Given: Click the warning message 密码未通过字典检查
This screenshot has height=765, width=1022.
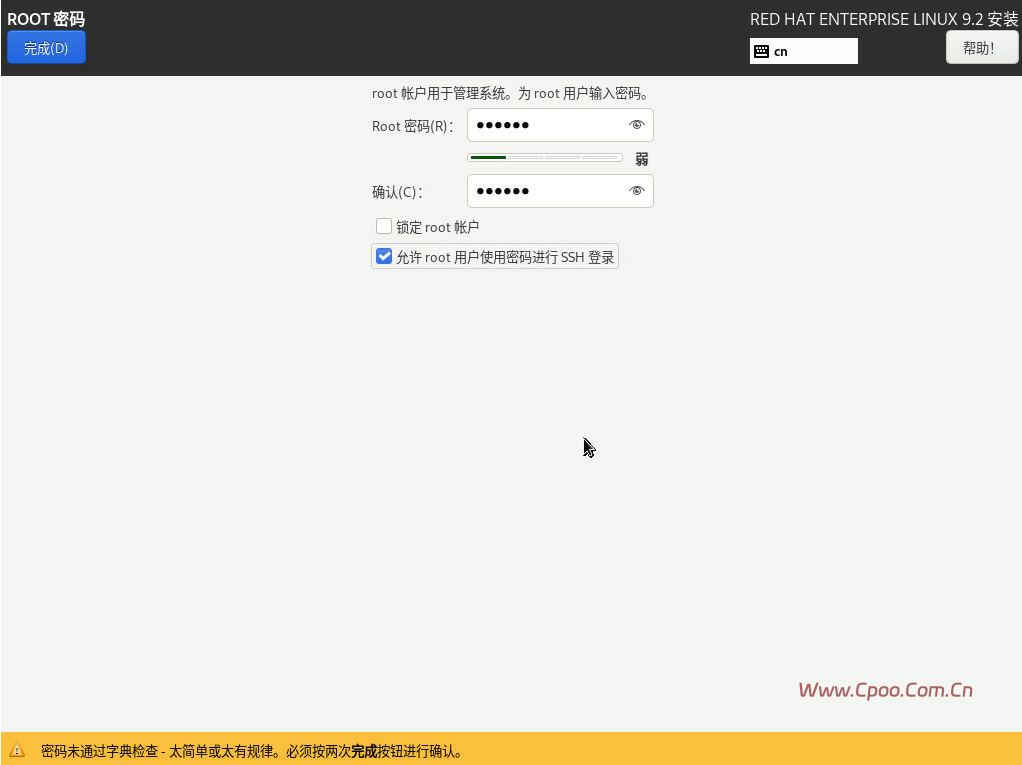Looking at the screenshot, I should (x=252, y=751).
